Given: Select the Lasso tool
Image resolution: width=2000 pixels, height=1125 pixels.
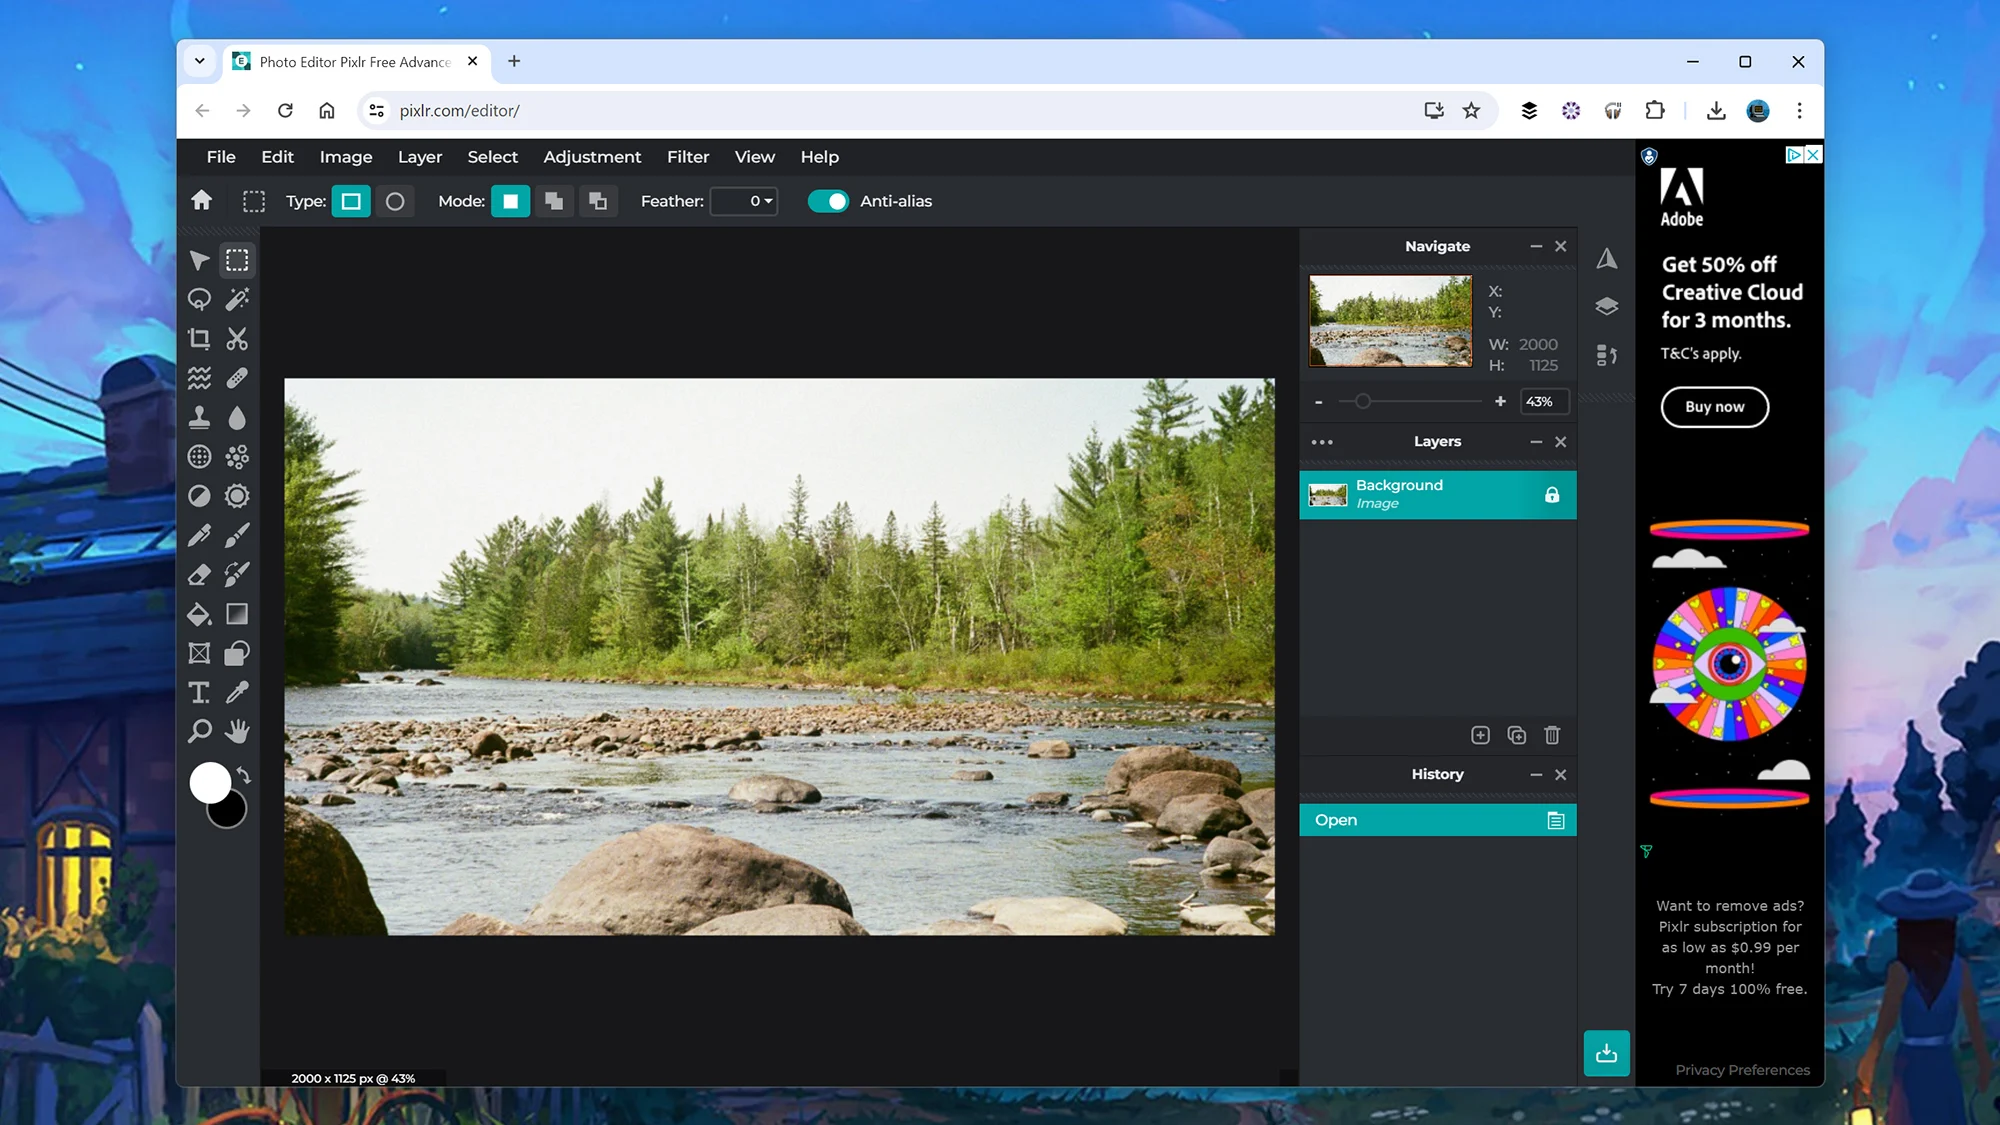Looking at the screenshot, I should pyautogui.click(x=199, y=299).
